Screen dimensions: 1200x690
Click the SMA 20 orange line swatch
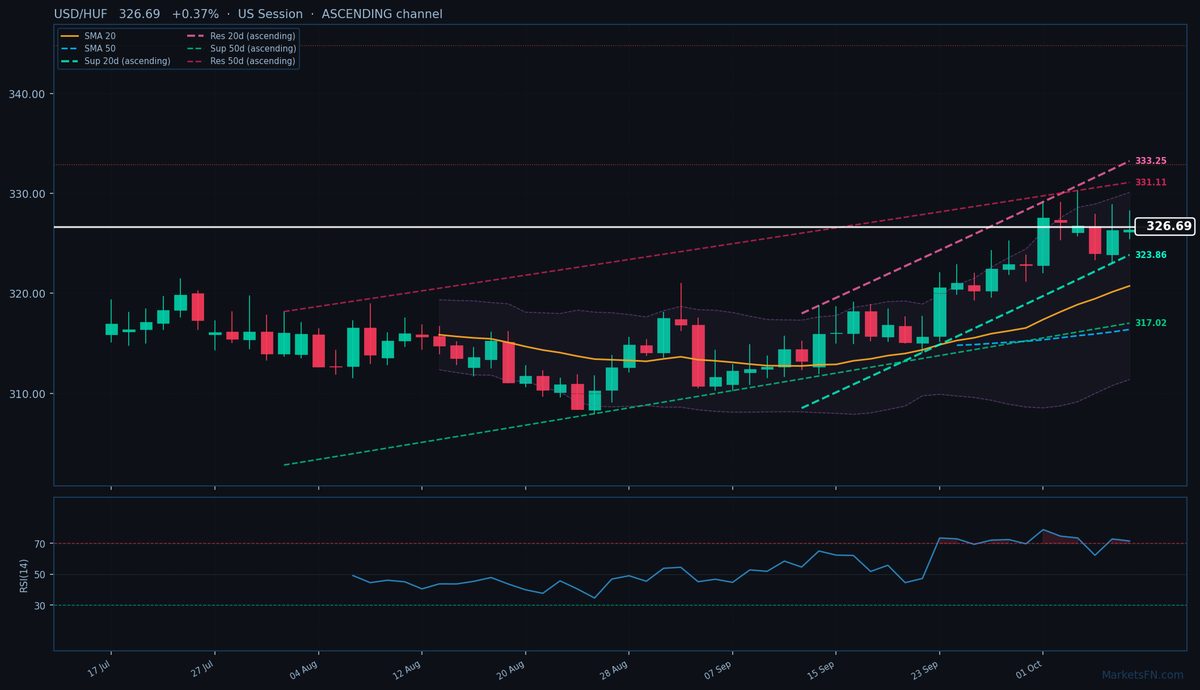[70, 36]
